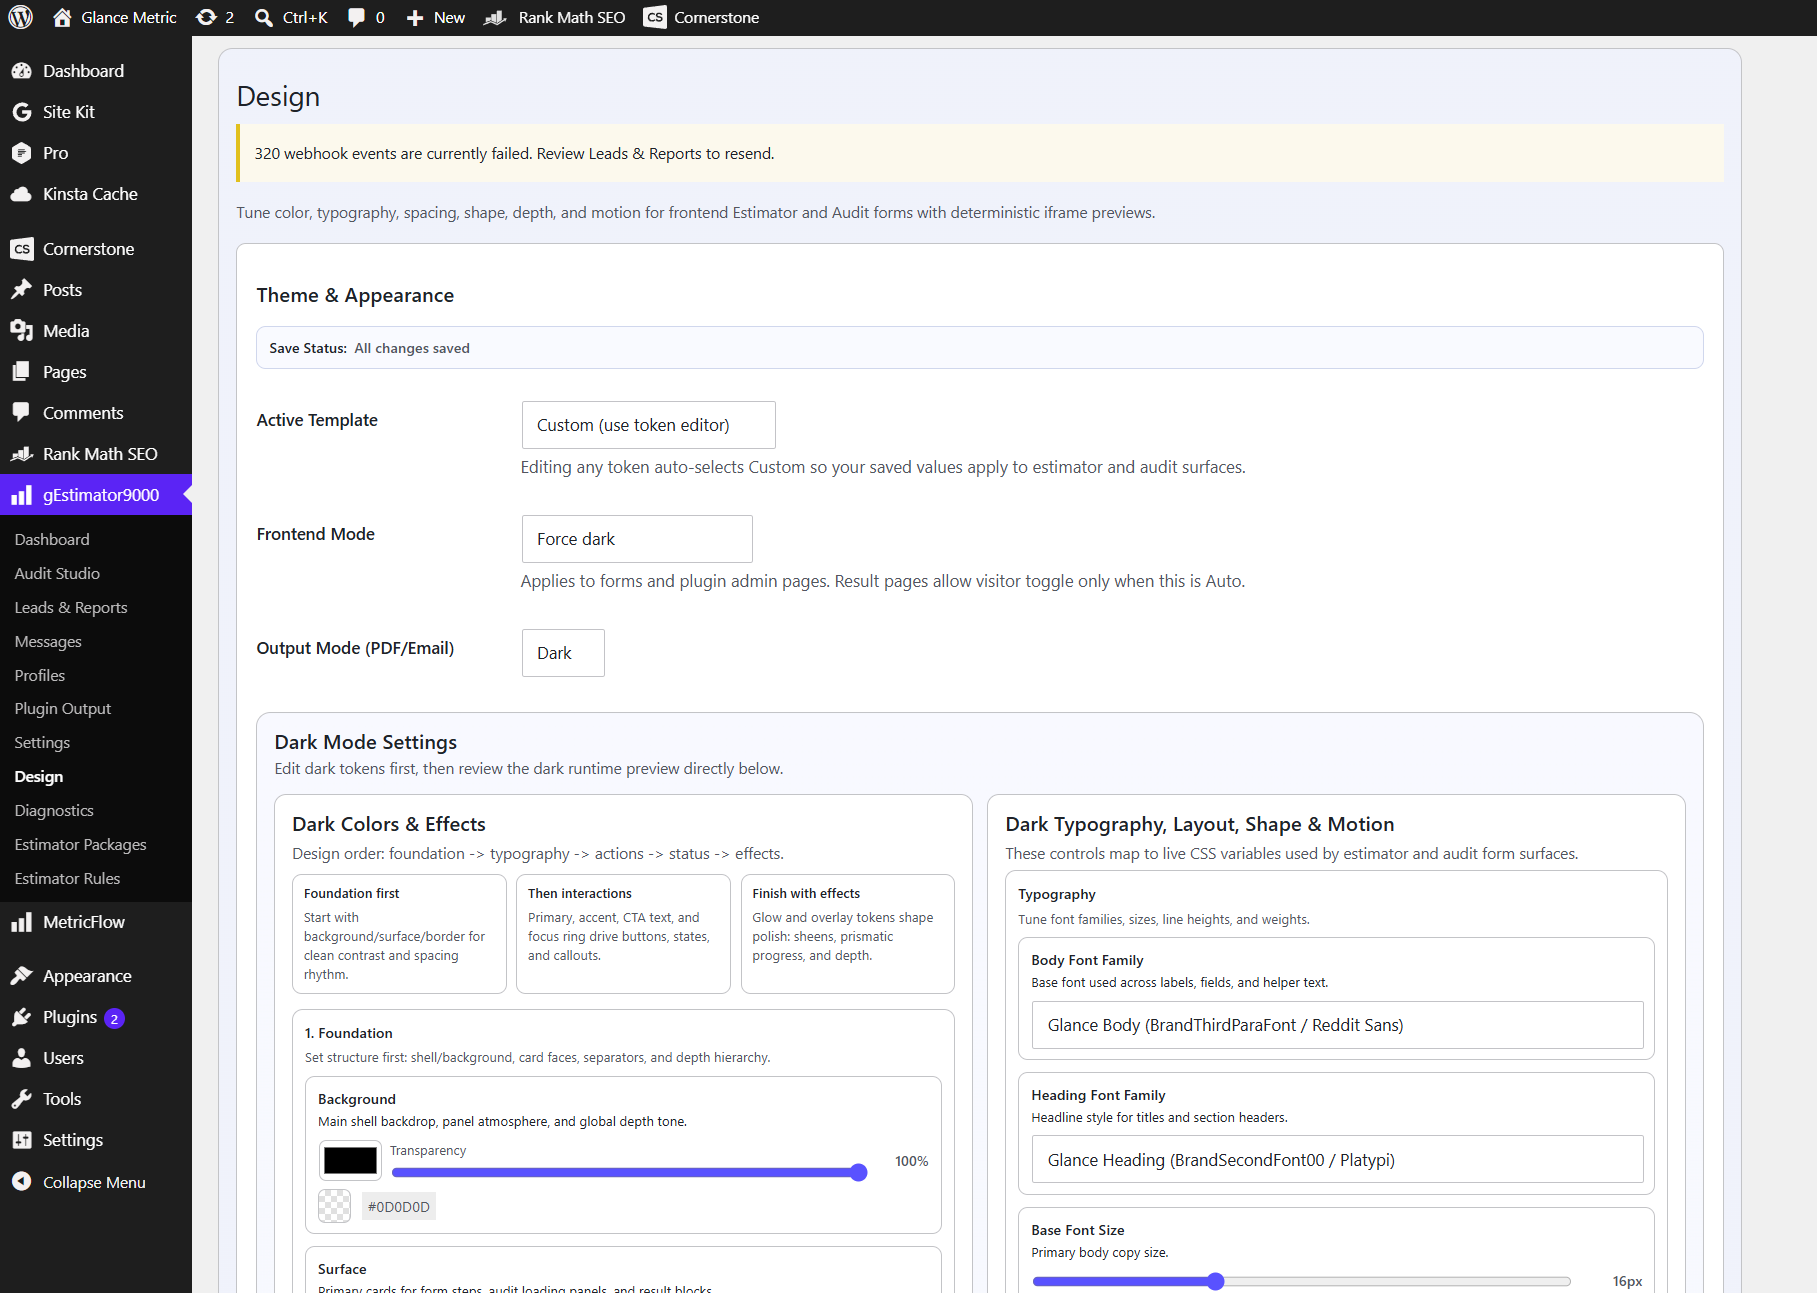Screen dimensions: 1817x1293
Task: Click the checkered transparency swatch beside #0D0D0D
Action: [334, 1206]
